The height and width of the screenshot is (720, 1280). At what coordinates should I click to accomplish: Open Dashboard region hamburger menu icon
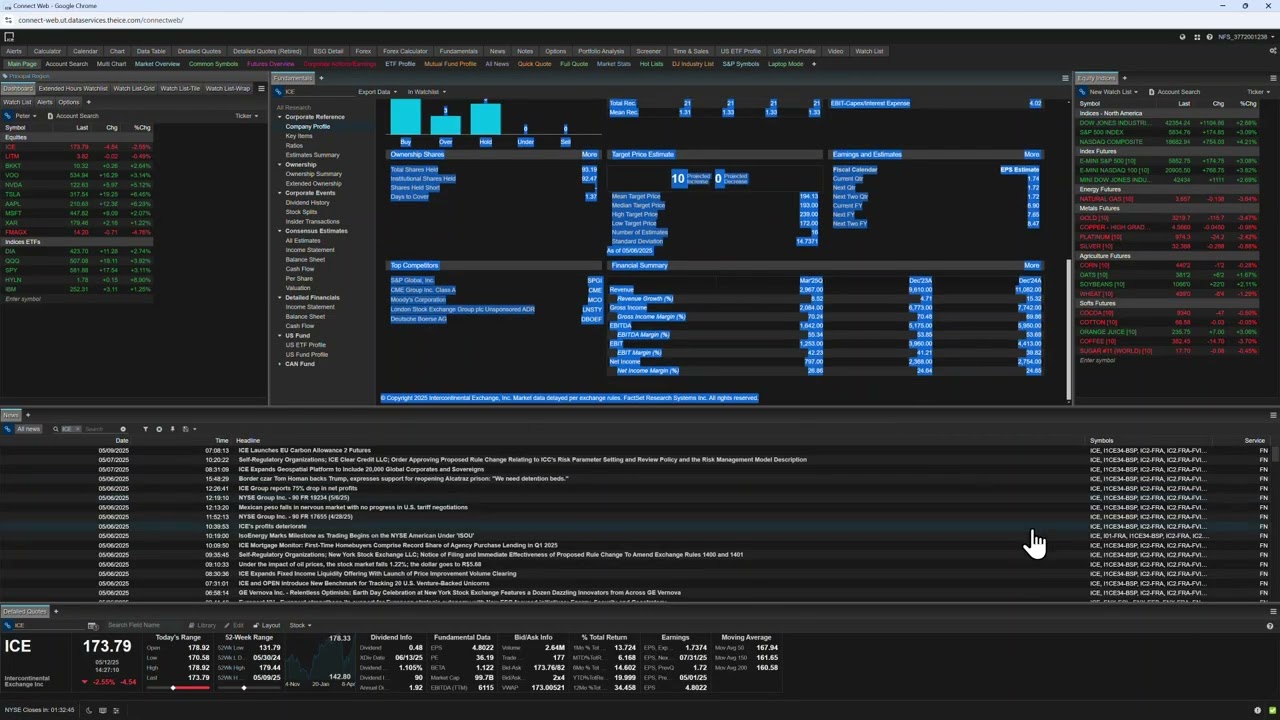tap(261, 89)
